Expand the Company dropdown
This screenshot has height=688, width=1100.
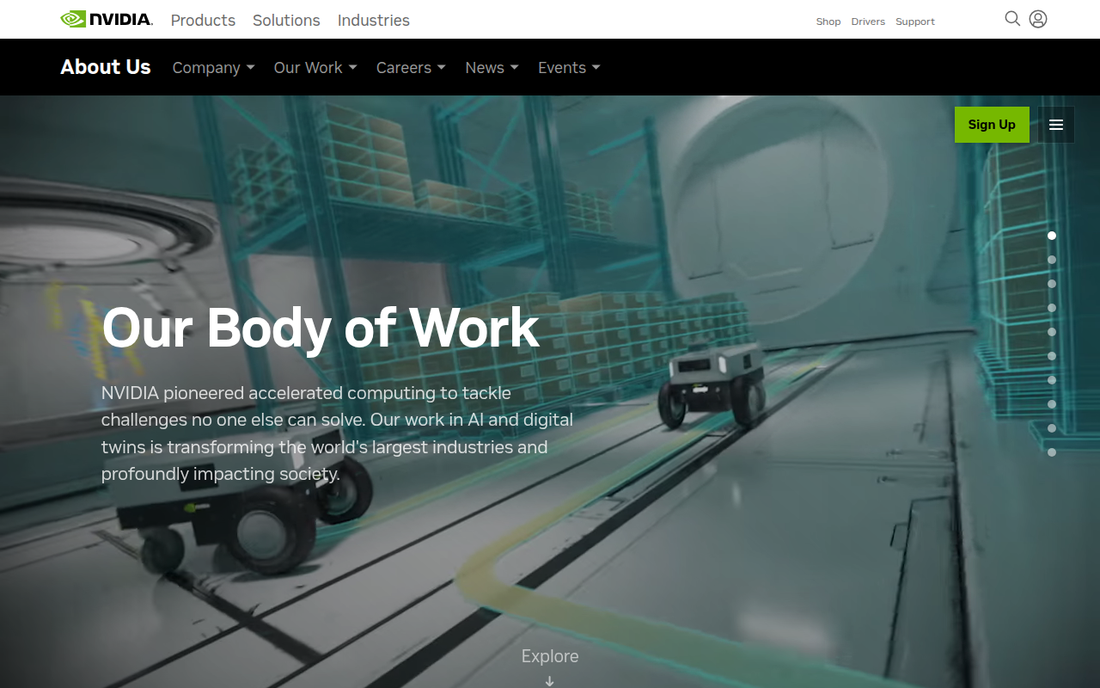click(x=213, y=68)
